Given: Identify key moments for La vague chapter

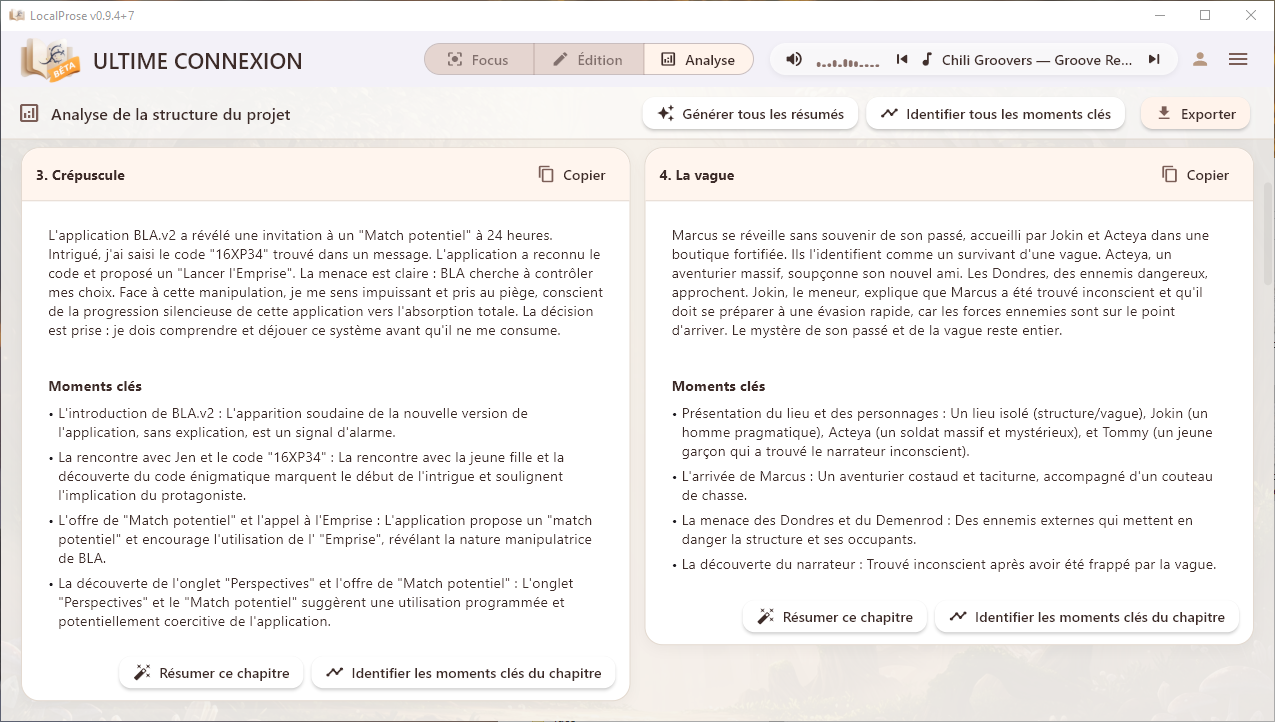Looking at the screenshot, I should coord(1086,617).
